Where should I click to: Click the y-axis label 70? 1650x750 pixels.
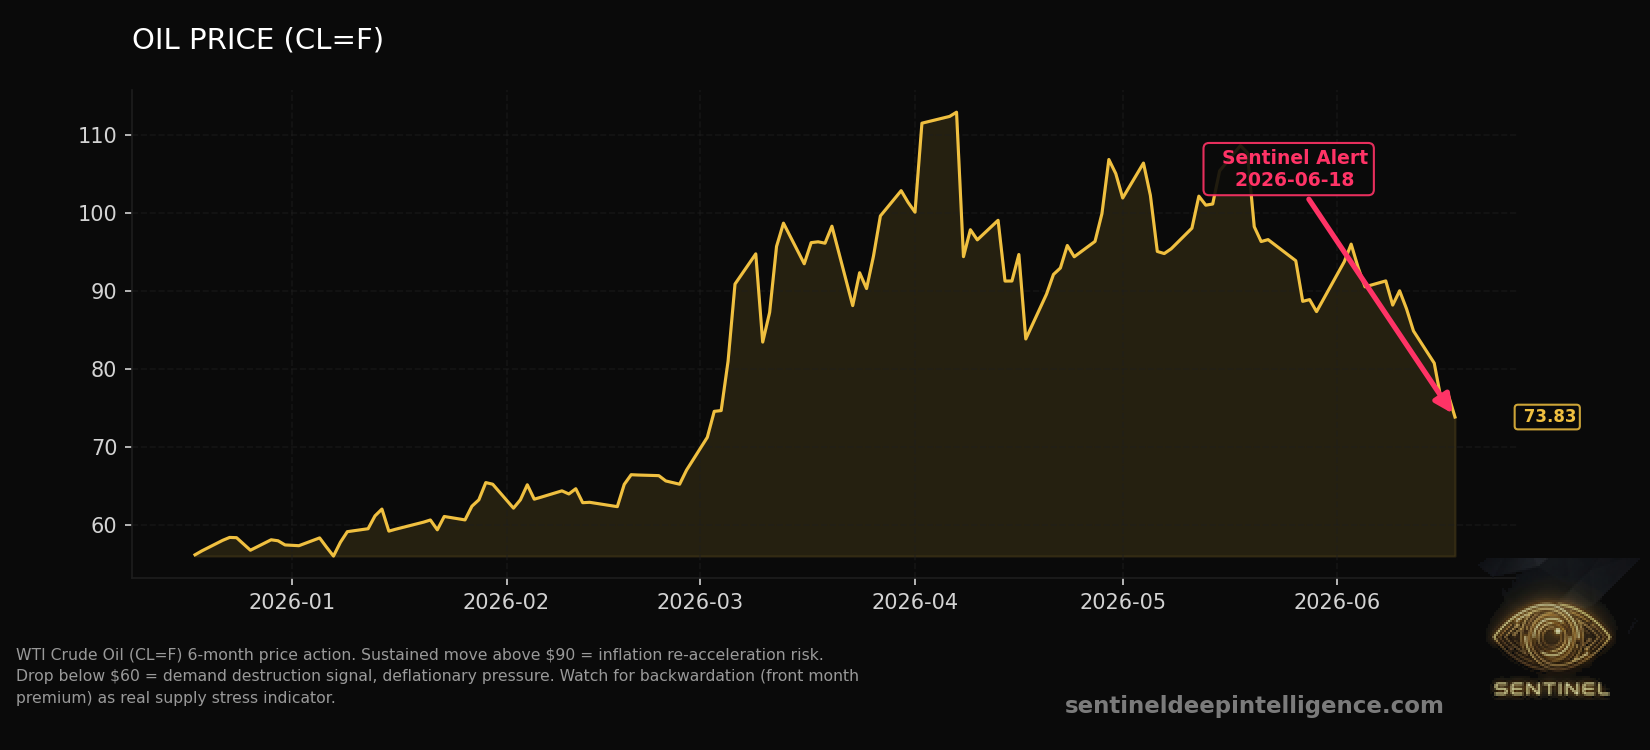[x=104, y=448]
